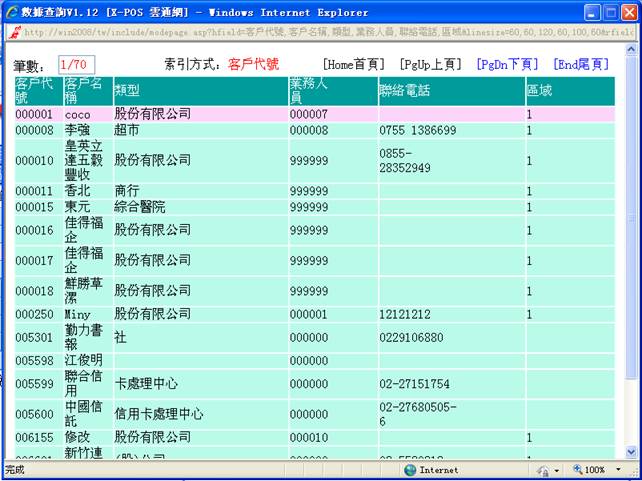Go to first page via Home首頁 link
Viewport: 642px width, 481px height.
(x=353, y=64)
